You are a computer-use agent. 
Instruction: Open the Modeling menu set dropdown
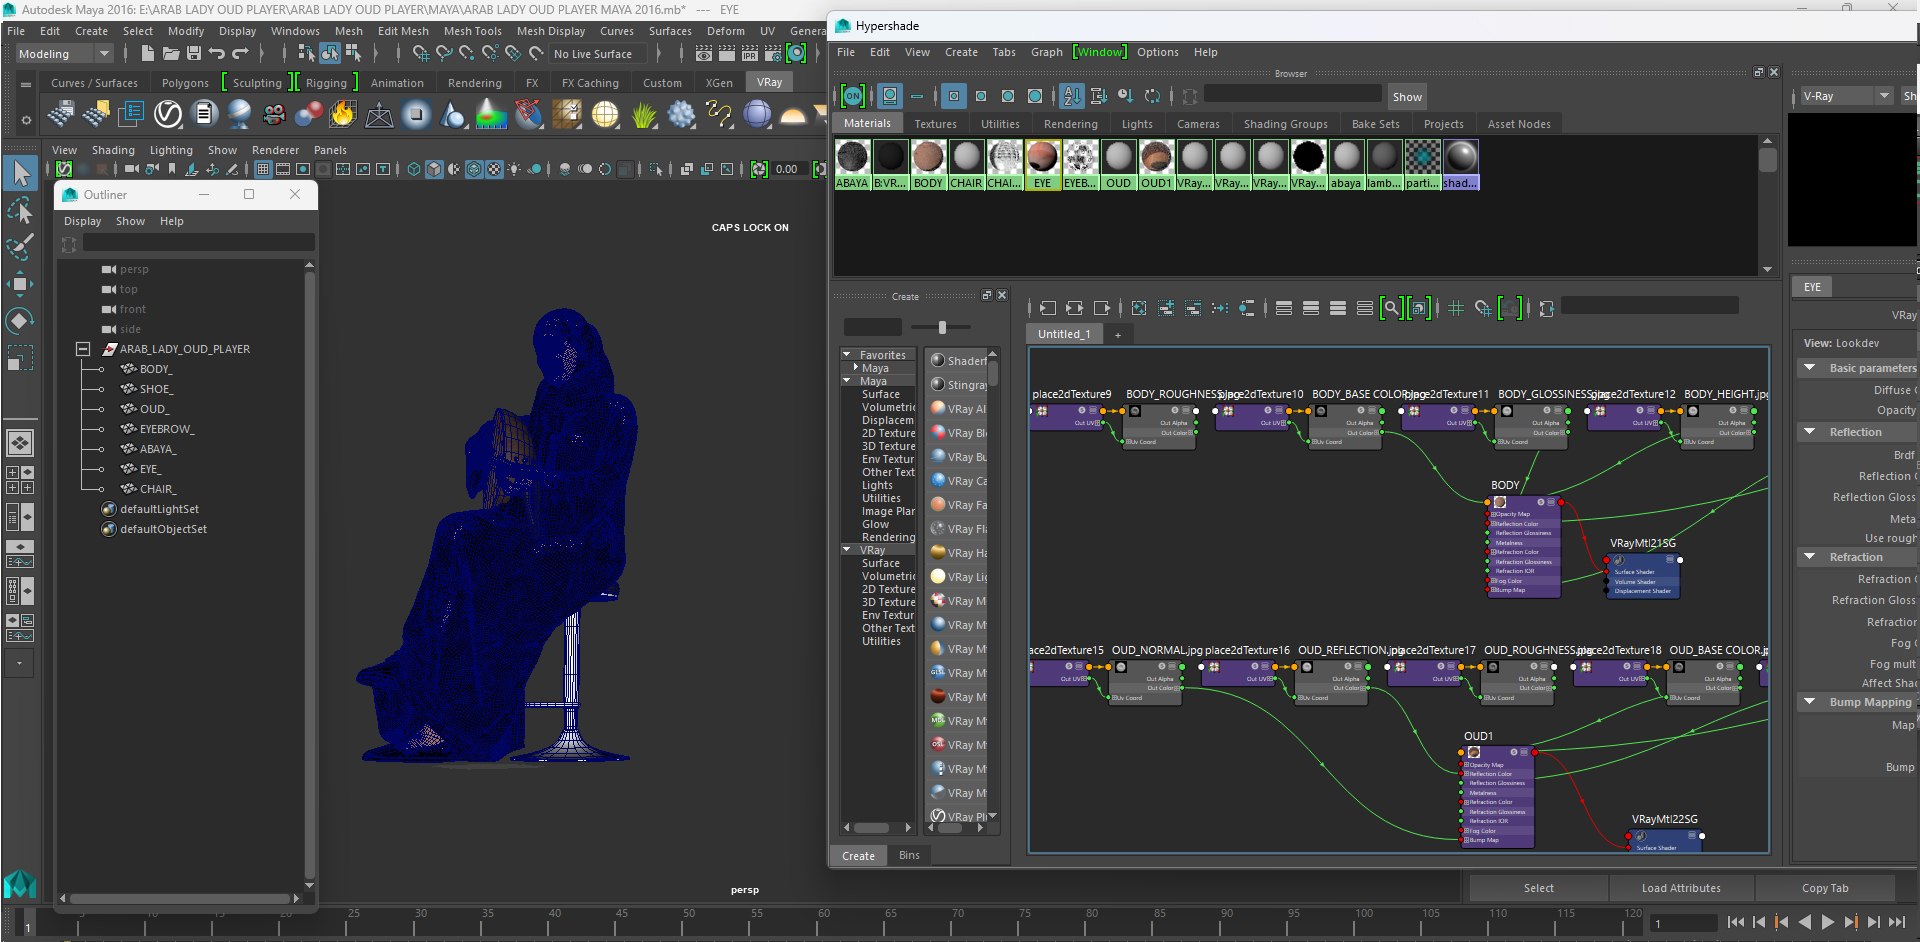(64, 54)
